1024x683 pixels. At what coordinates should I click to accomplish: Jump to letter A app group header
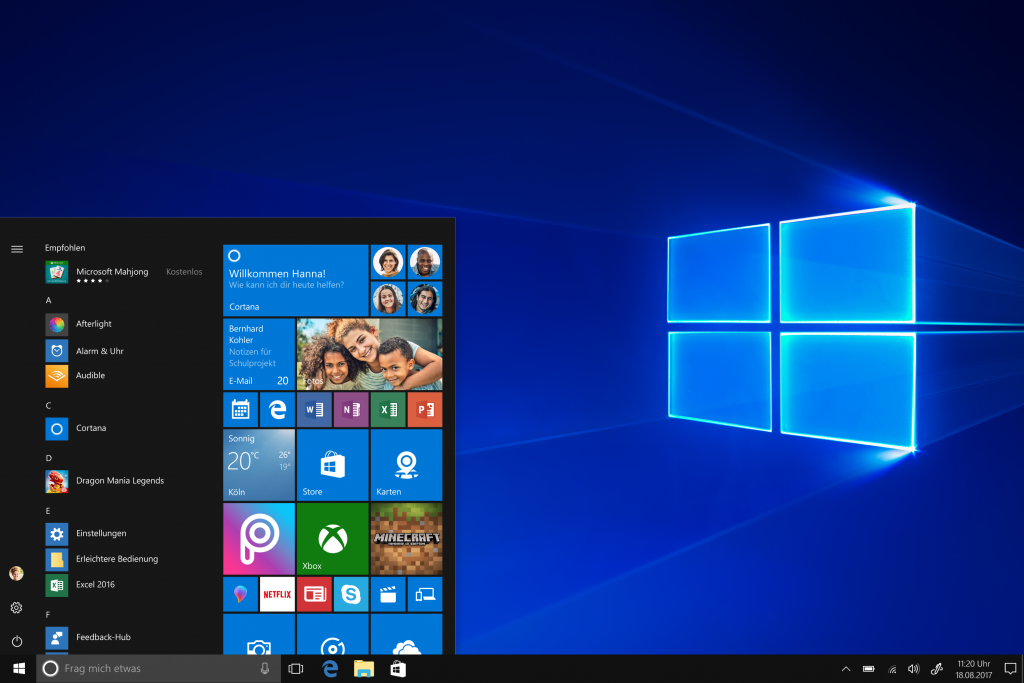tap(48, 300)
